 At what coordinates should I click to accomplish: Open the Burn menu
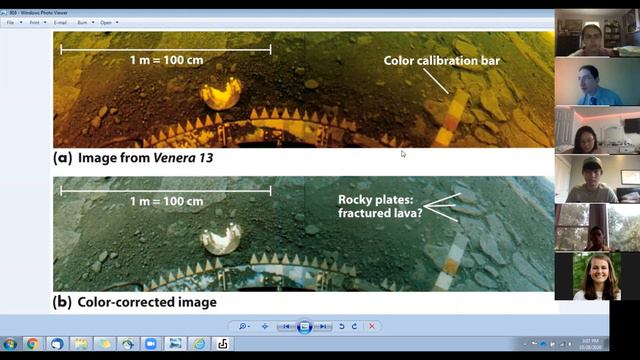[82, 22]
